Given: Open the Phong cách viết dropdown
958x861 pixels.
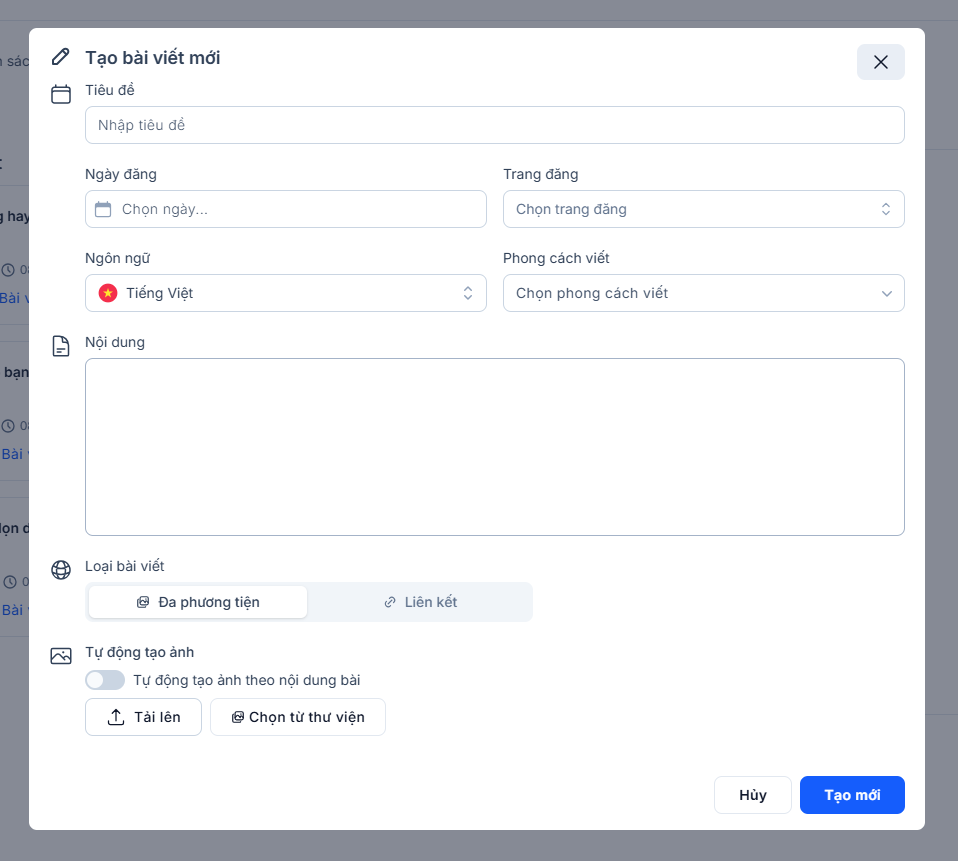Looking at the screenshot, I should tap(703, 293).
